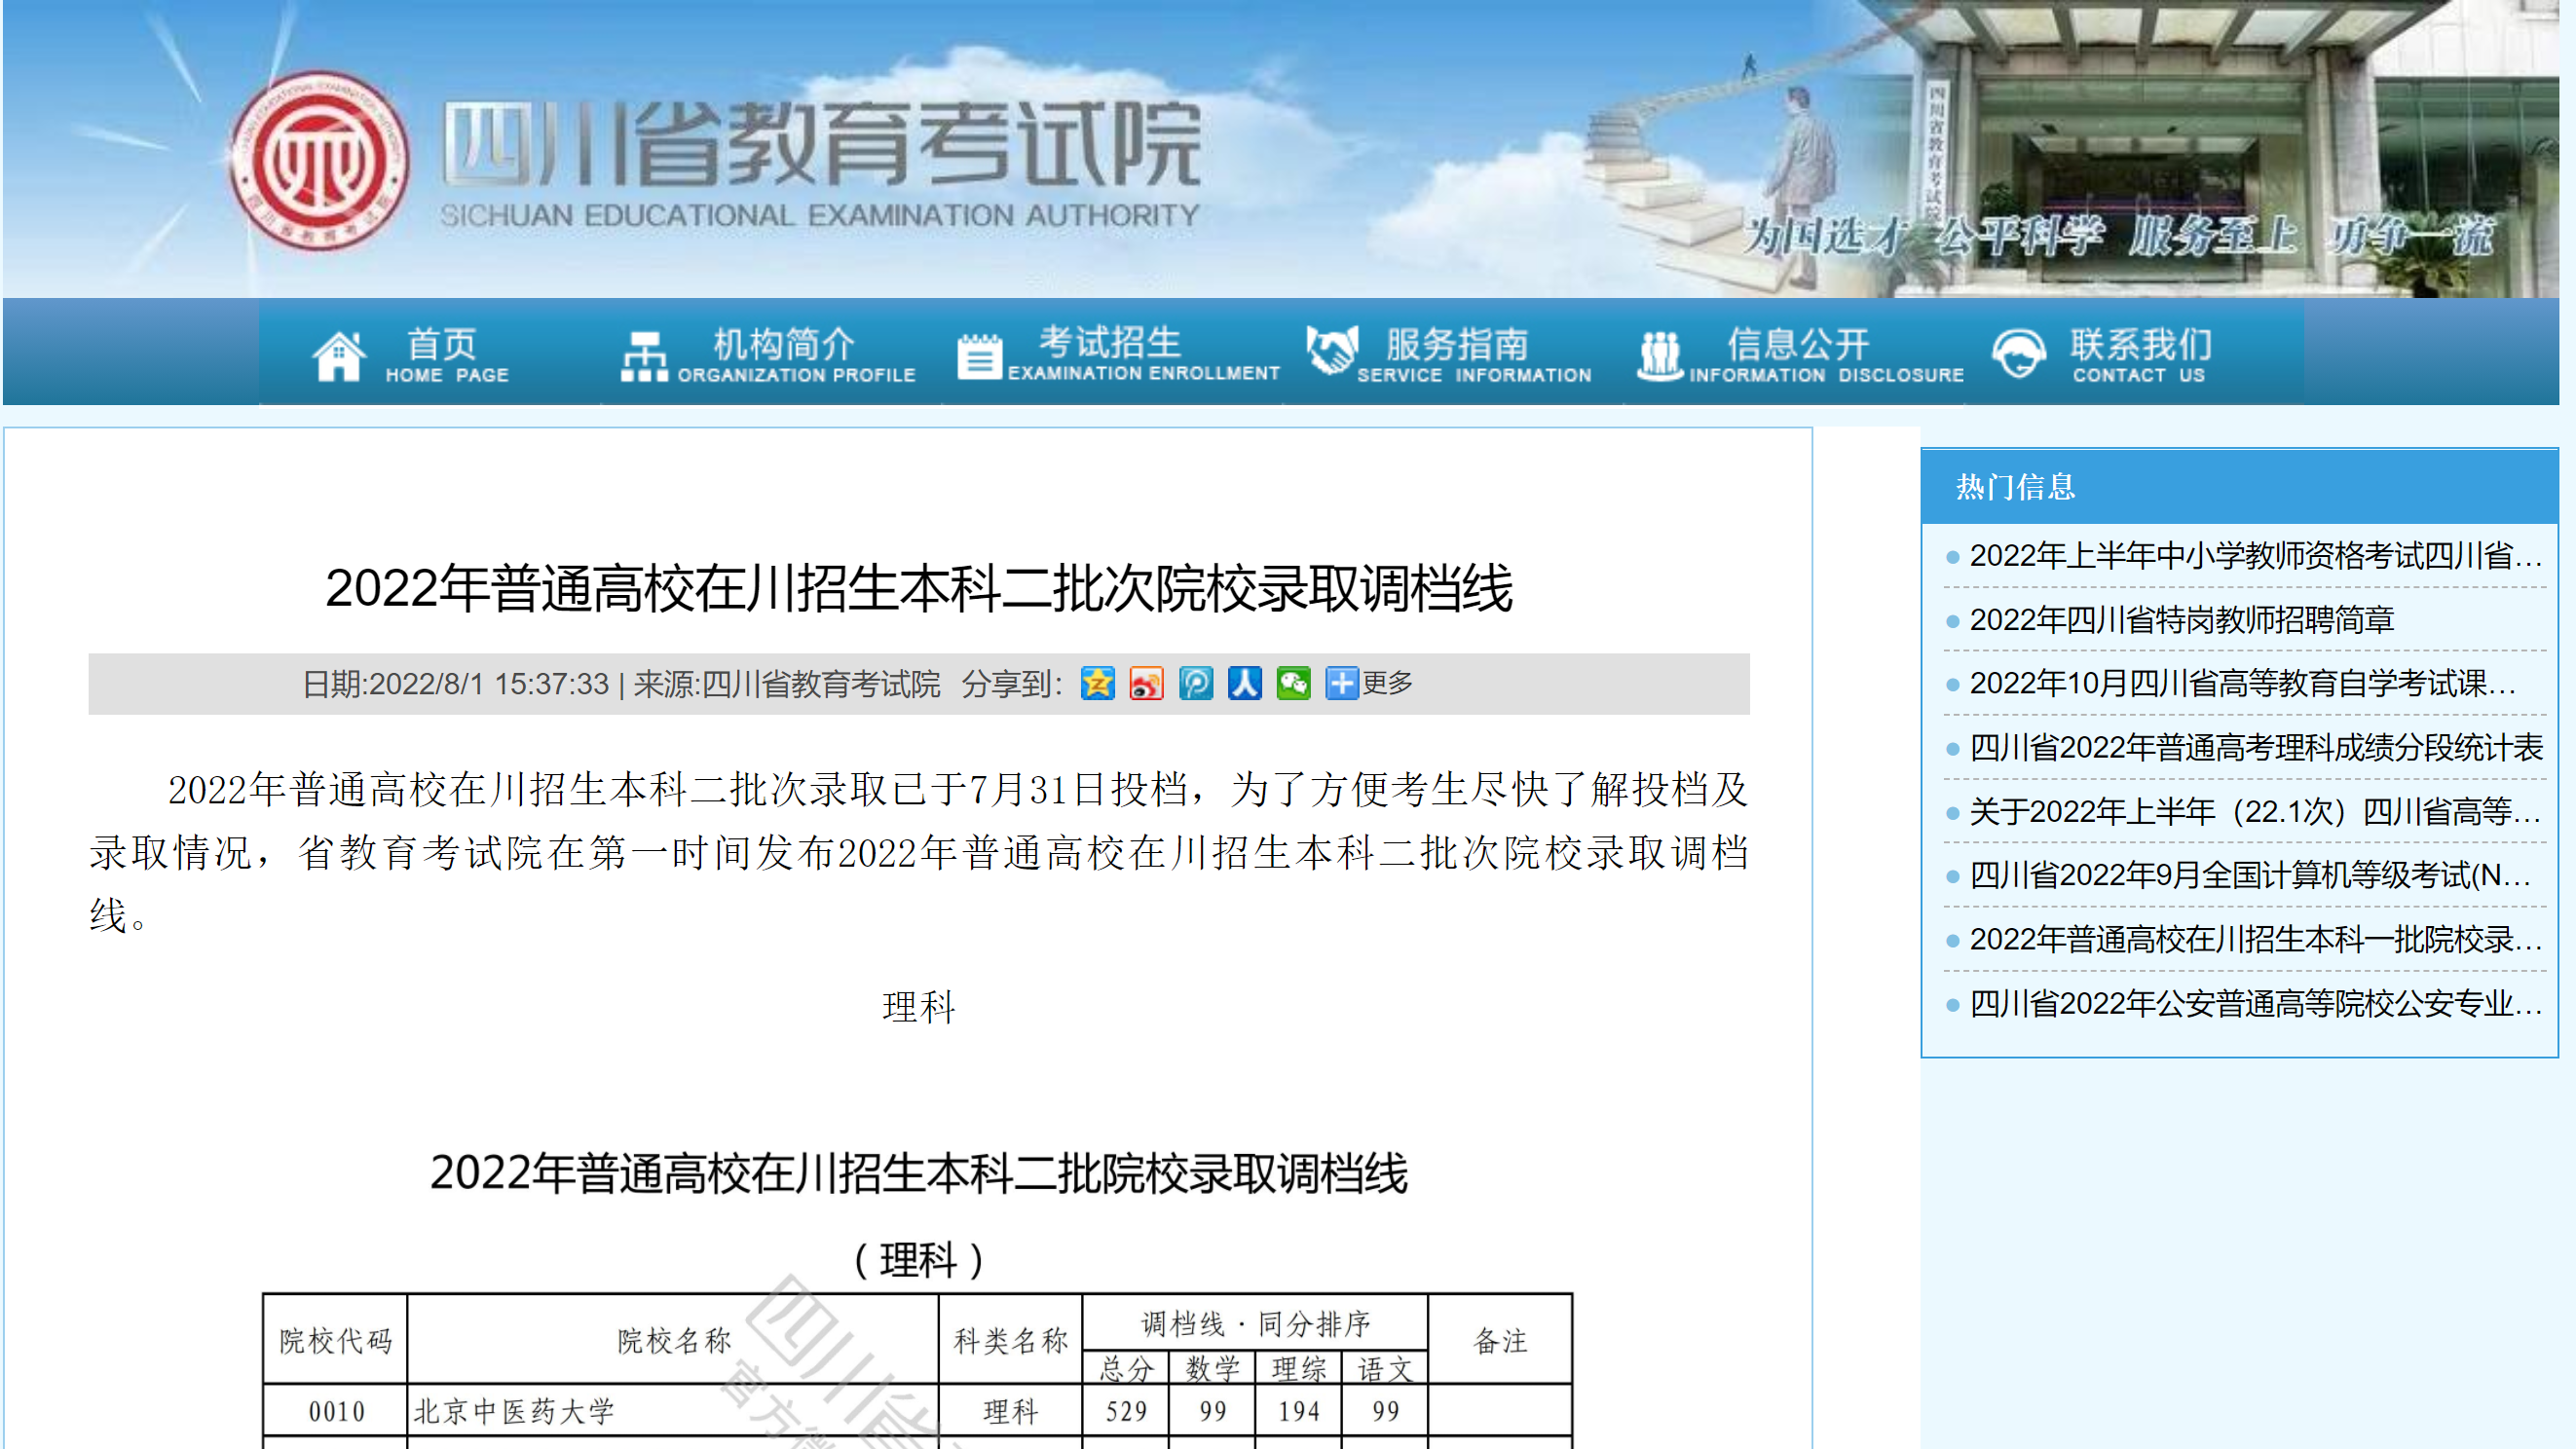The height and width of the screenshot is (1449, 2576).
Task: Click the examination enrollment calendar icon
Action: (979, 356)
